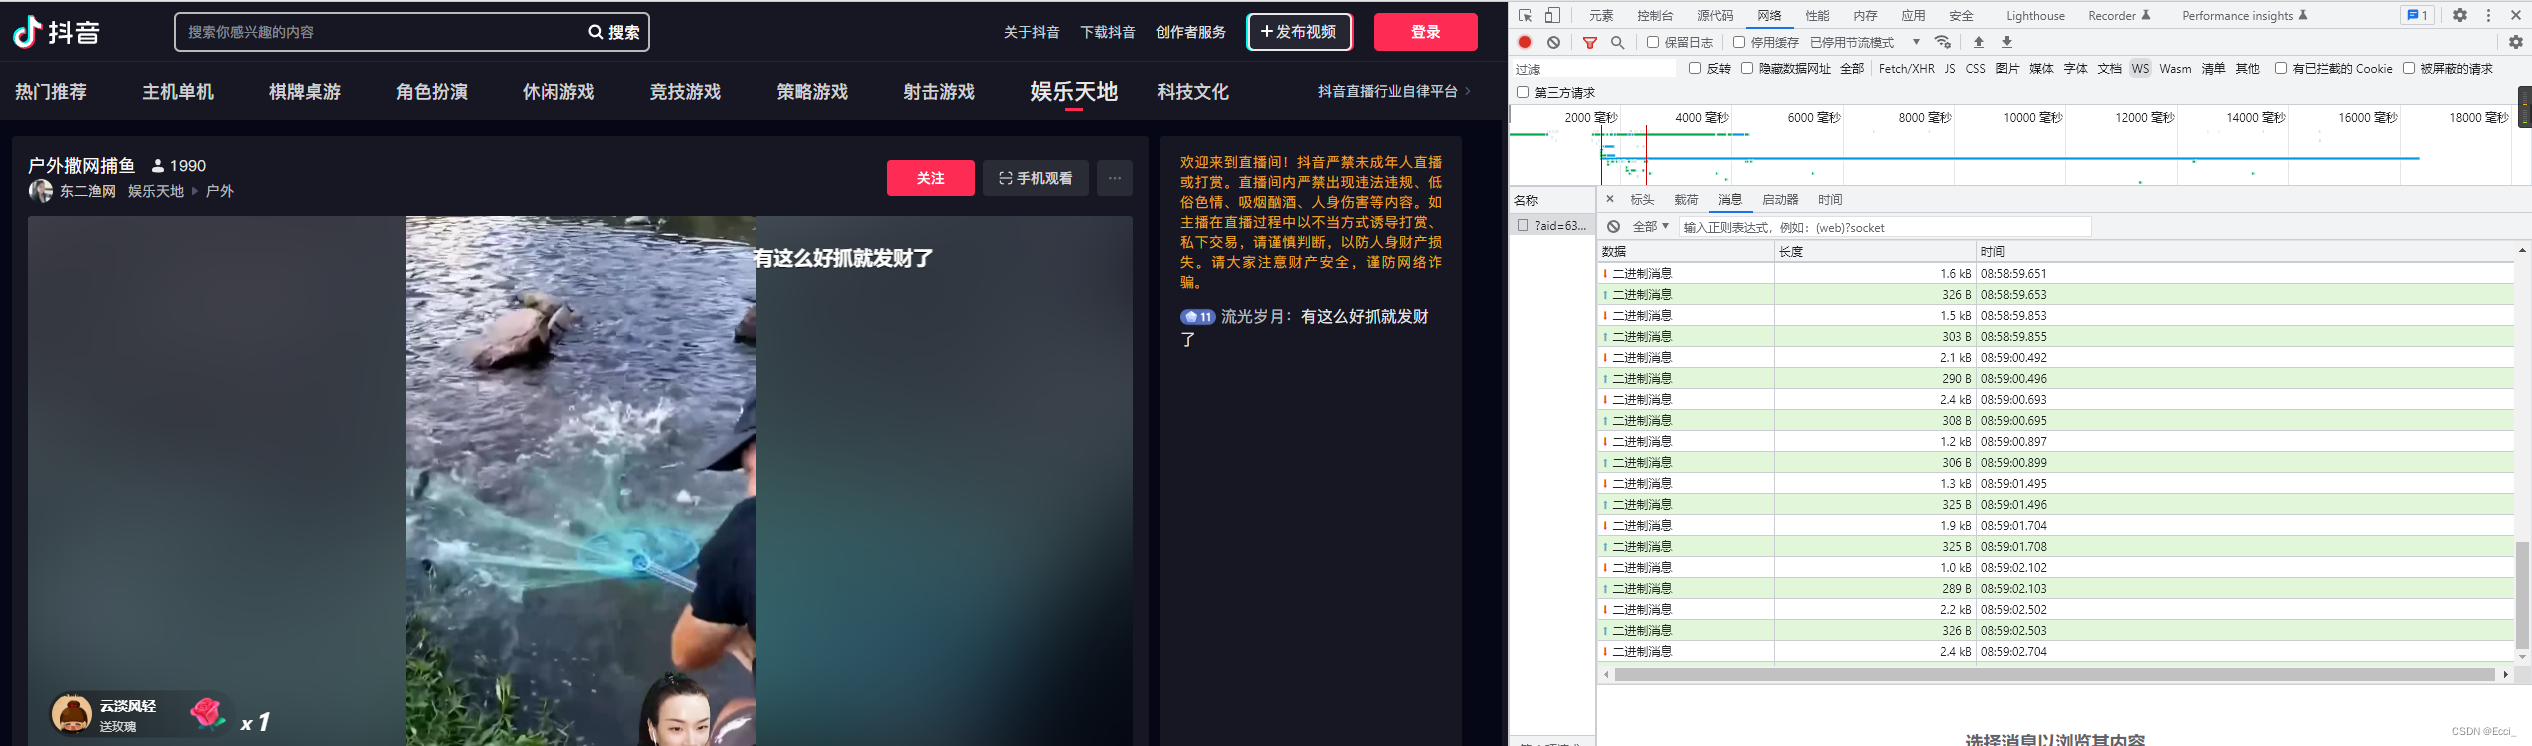Click the 关注 follow button
The image size is (2532, 746).
pos(931,178)
